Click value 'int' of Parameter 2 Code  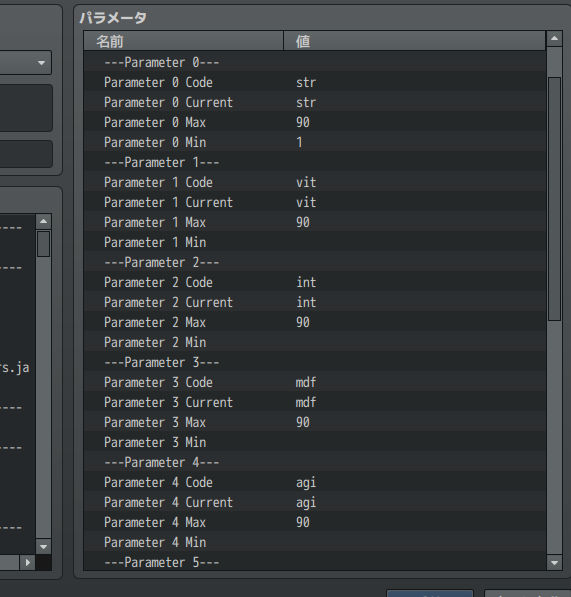tap(306, 282)
